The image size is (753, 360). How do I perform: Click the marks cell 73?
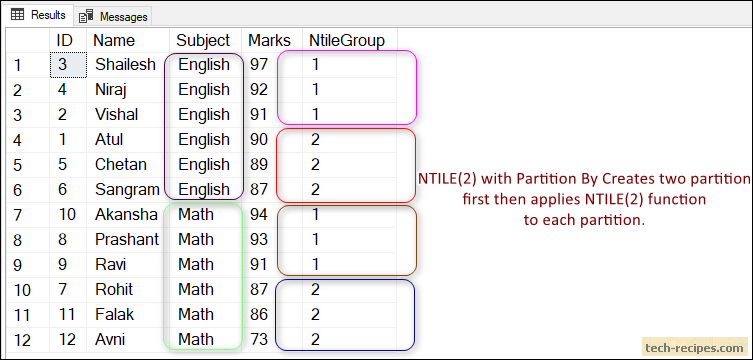tap(272, 339)
